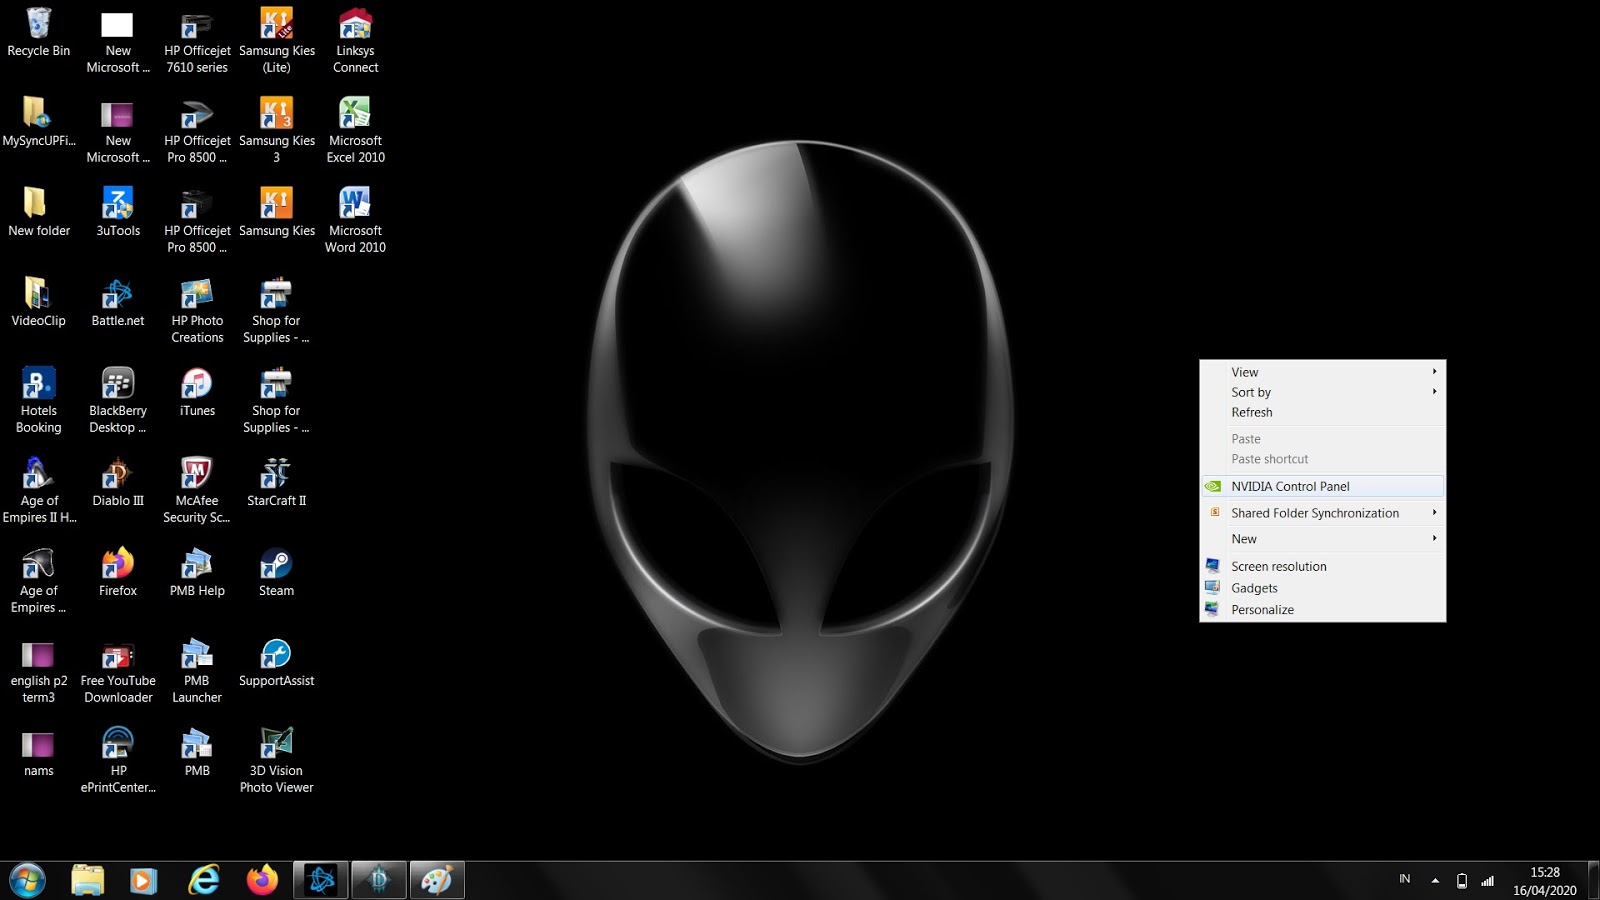
Task: Select the HP ePrintCenter shortcut
Action: 118,760
